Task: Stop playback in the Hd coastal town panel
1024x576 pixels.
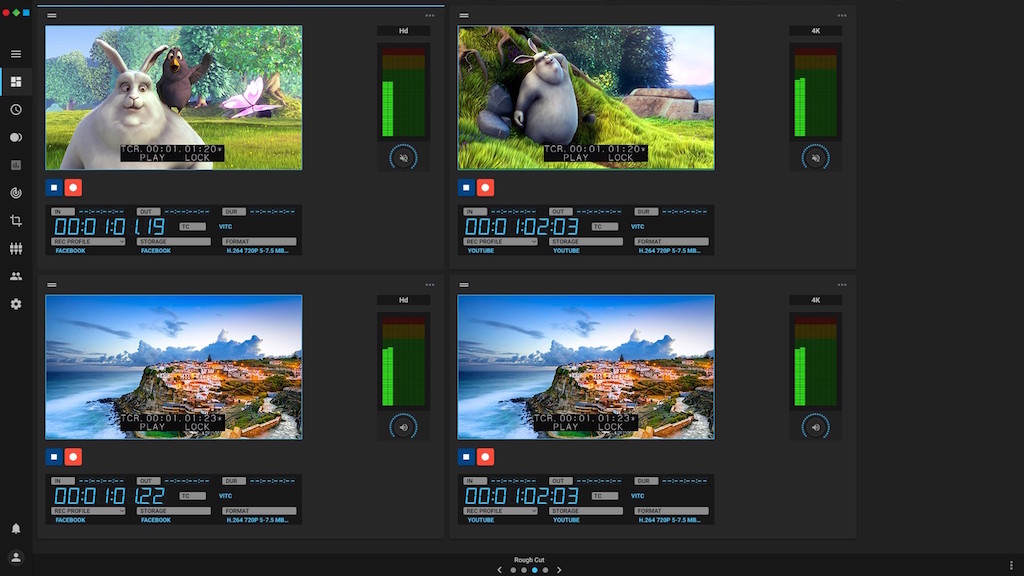Action: tap(54, 457)
